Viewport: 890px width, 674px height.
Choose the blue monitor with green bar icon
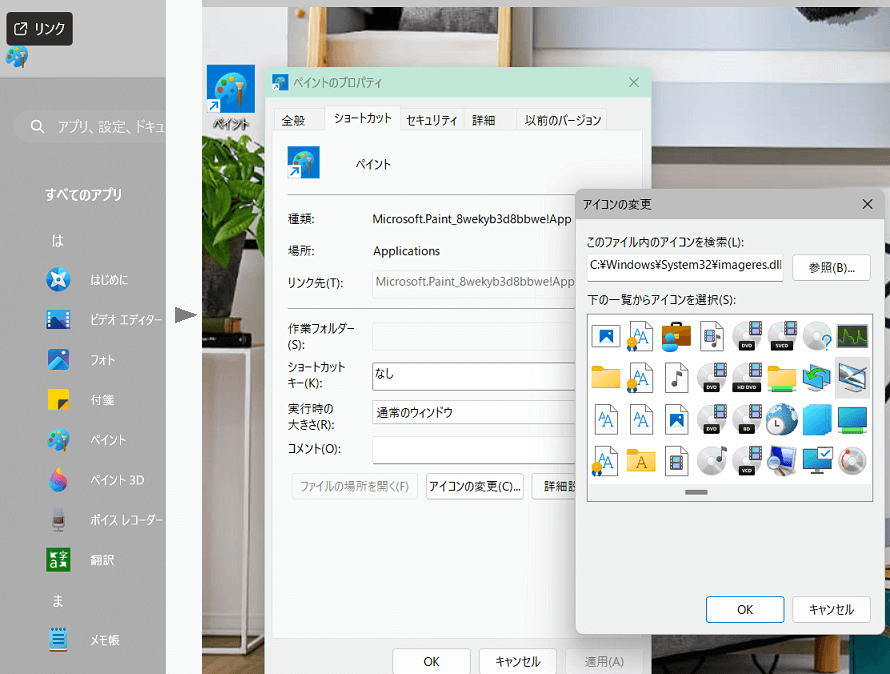853,420
